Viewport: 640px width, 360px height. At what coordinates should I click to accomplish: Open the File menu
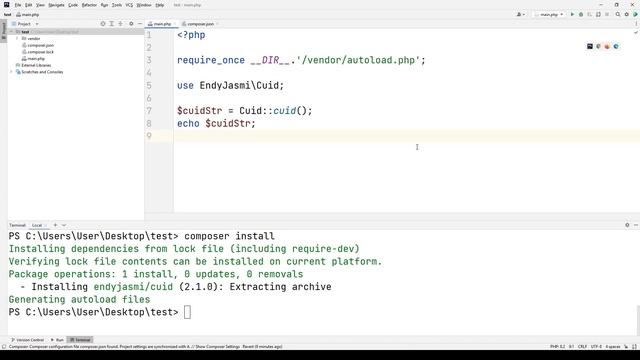coord(18,5)
